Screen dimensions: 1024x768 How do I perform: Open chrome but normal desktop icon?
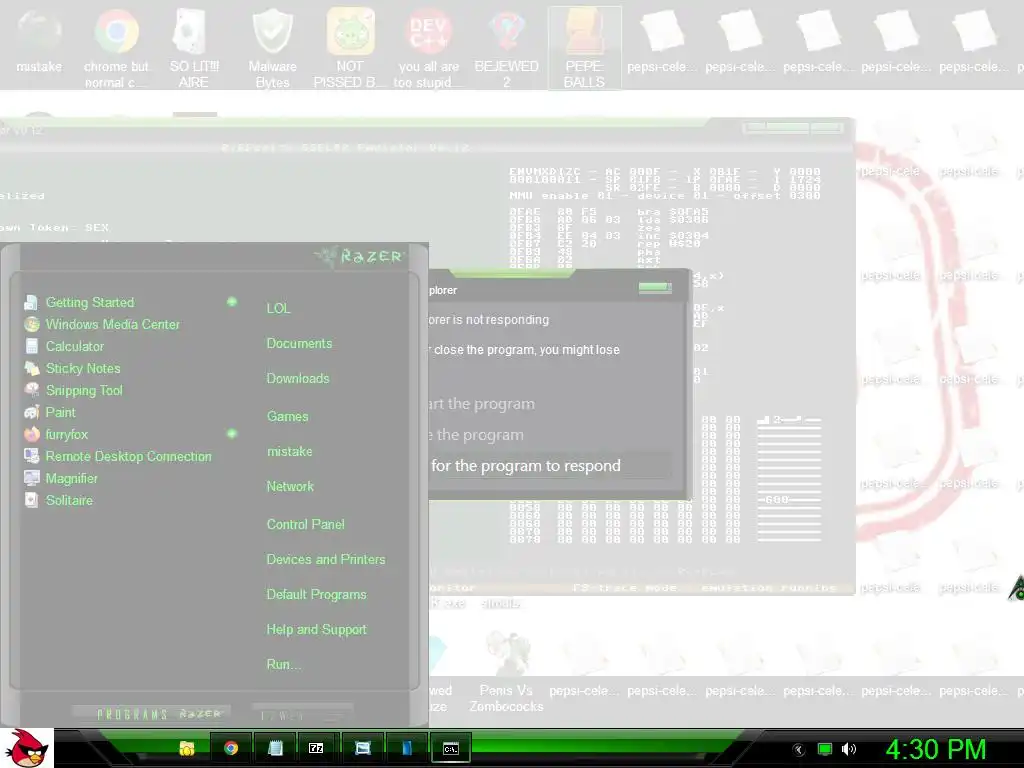pos(117,47)
